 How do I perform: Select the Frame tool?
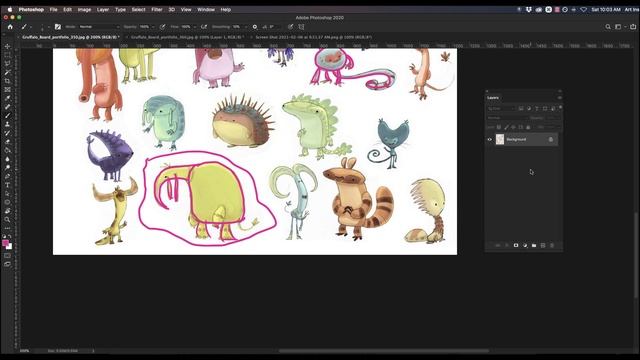coord(7,89)
